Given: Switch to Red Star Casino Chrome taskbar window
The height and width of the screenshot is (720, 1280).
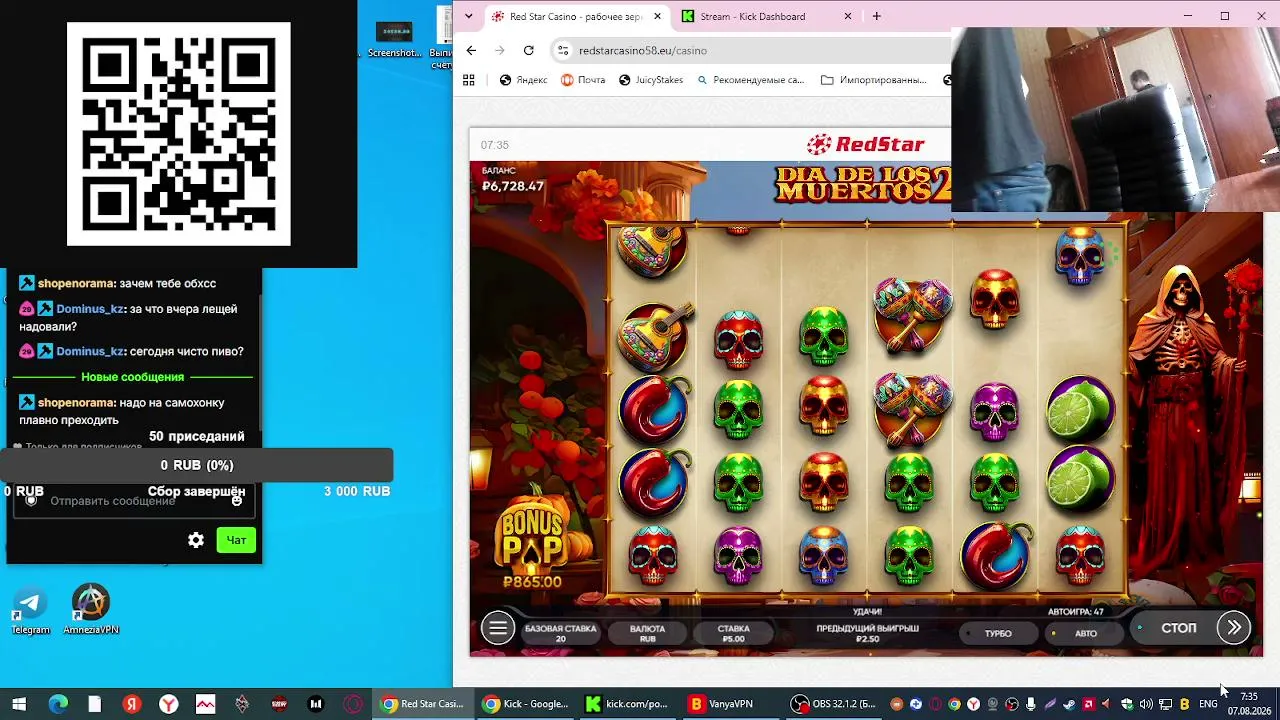Looking at the screenshot, I should point(424,704).
